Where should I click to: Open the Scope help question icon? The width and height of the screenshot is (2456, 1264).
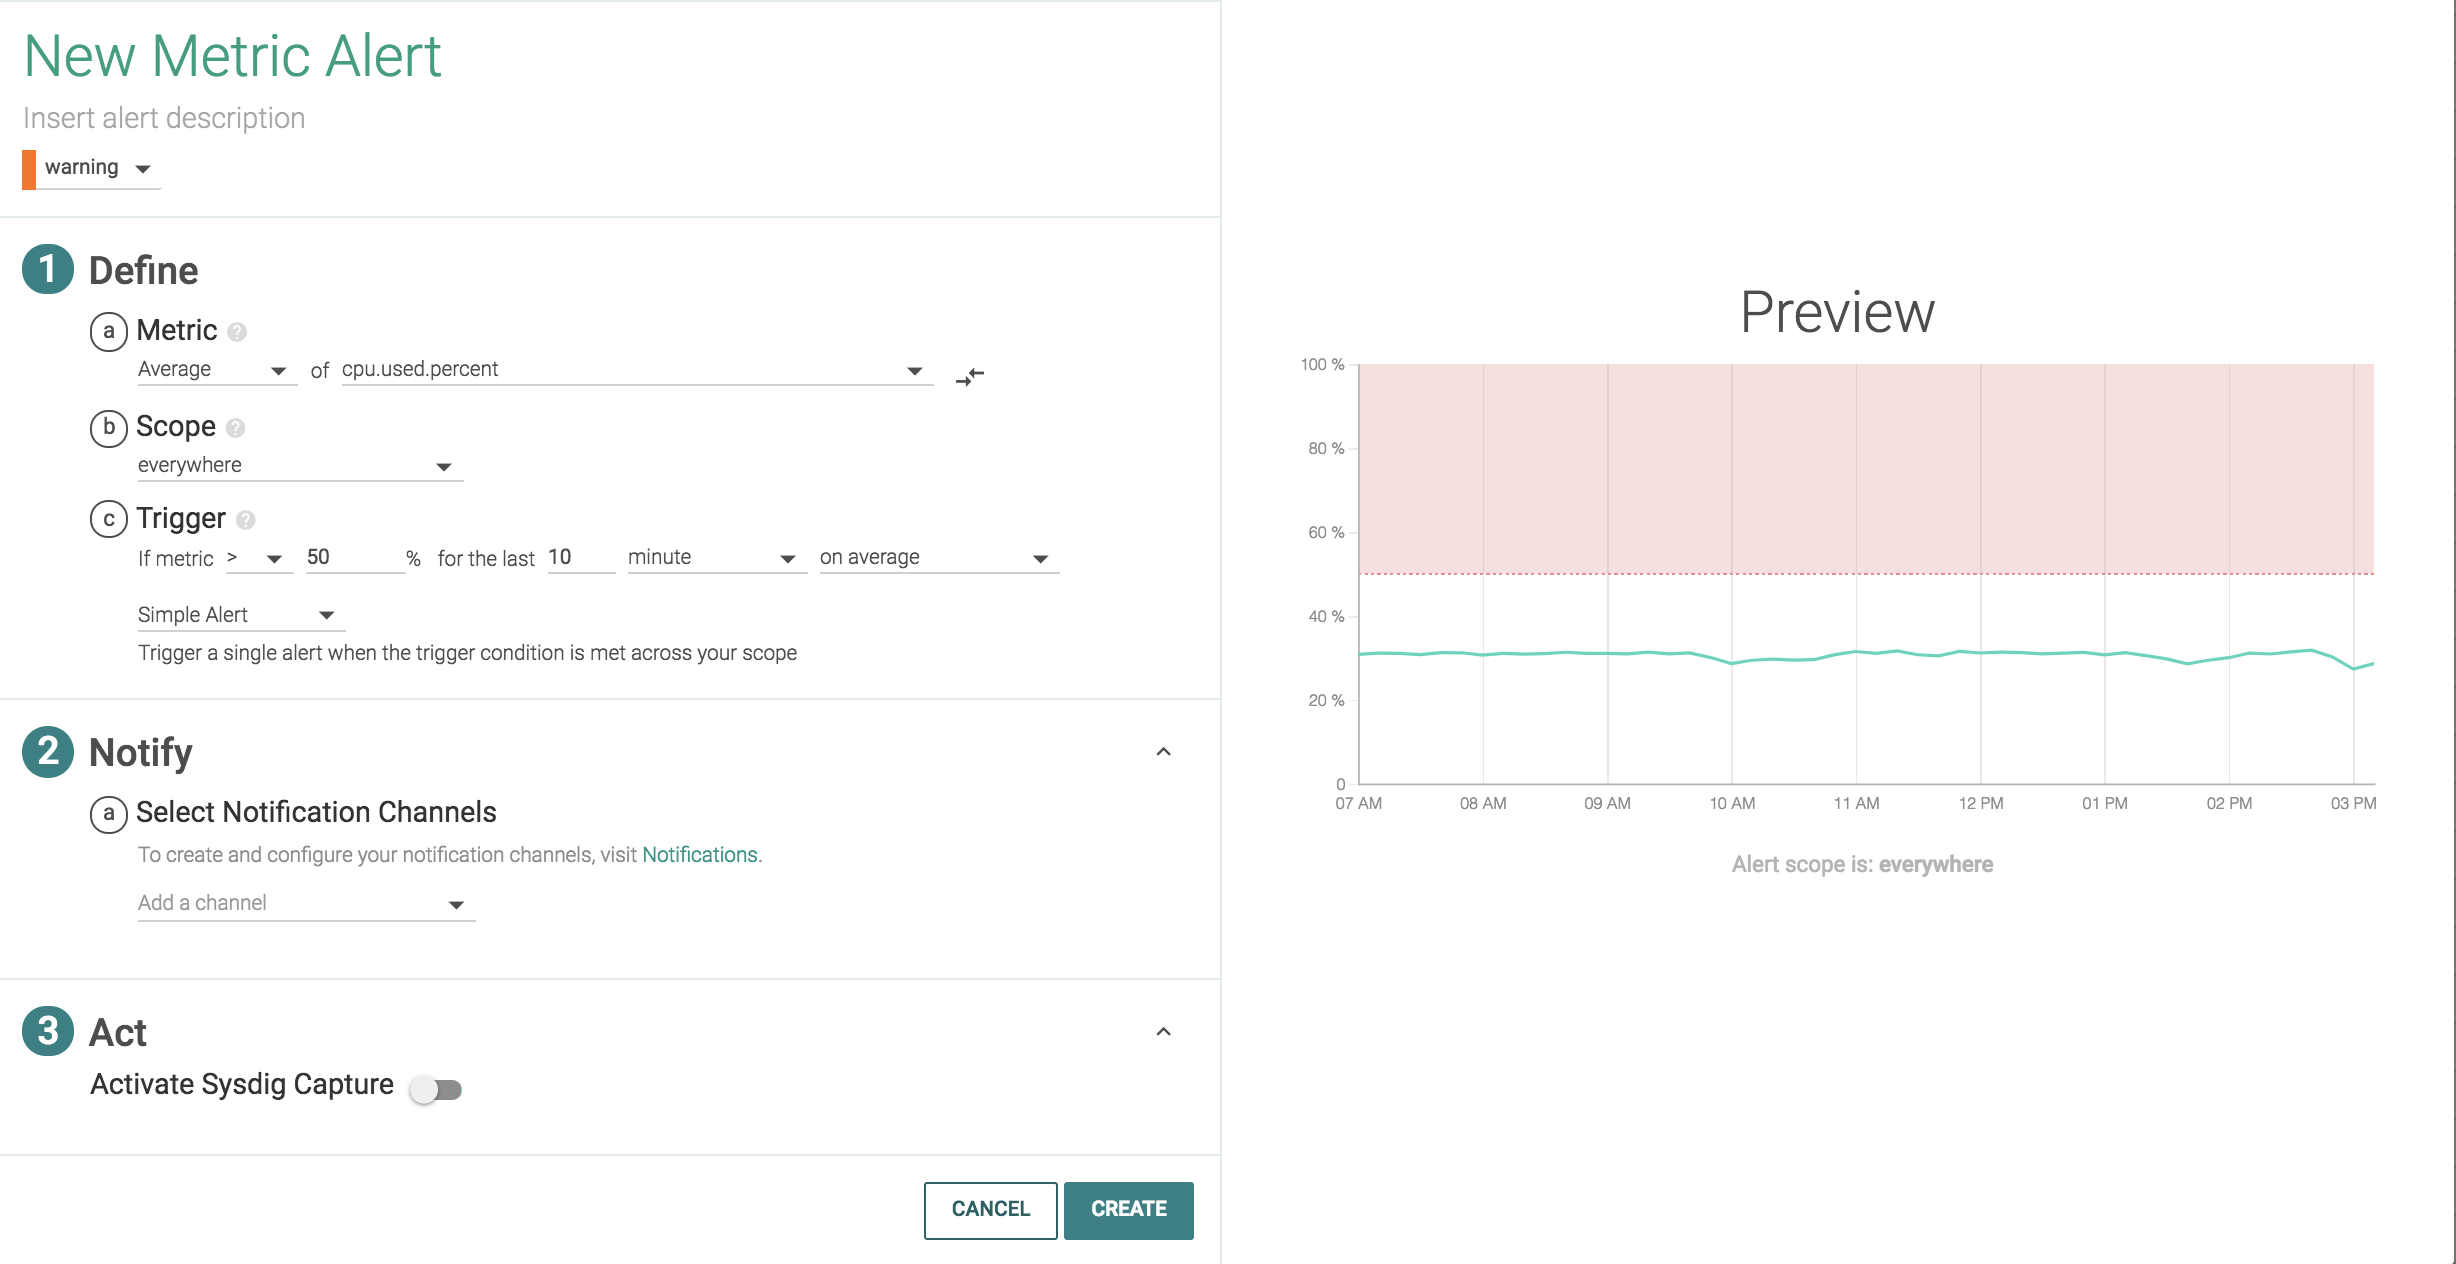click(x=236, y=428)
